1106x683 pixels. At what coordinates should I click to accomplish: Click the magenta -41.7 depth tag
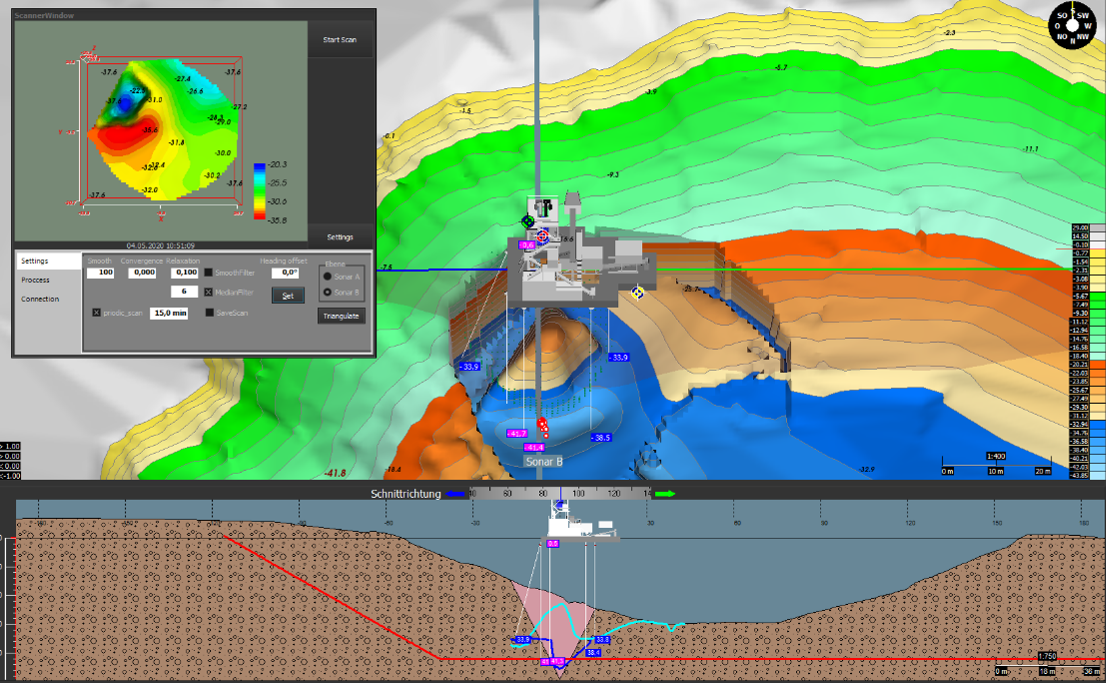516,433
